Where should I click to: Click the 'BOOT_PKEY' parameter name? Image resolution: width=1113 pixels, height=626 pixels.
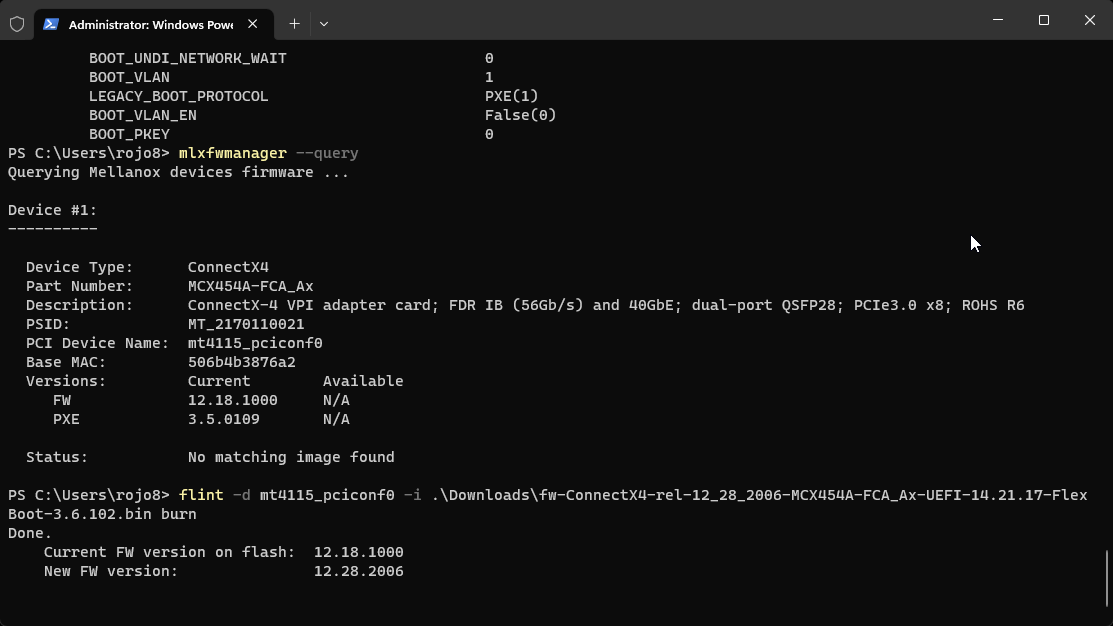(x=129, y=134)
